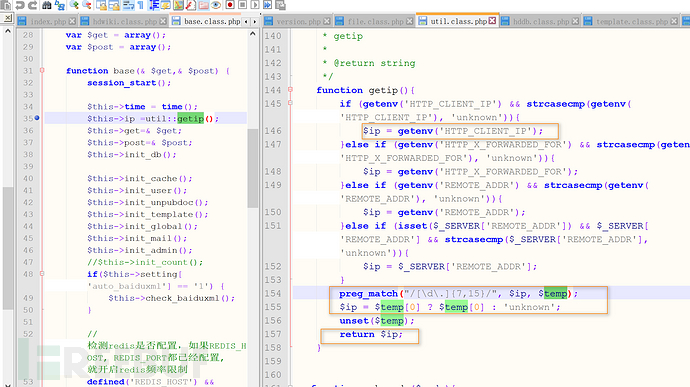Screen dimensions: 690x387
Task: Collapse function getip fold at line 144
Action: click(x=290, y=90)
